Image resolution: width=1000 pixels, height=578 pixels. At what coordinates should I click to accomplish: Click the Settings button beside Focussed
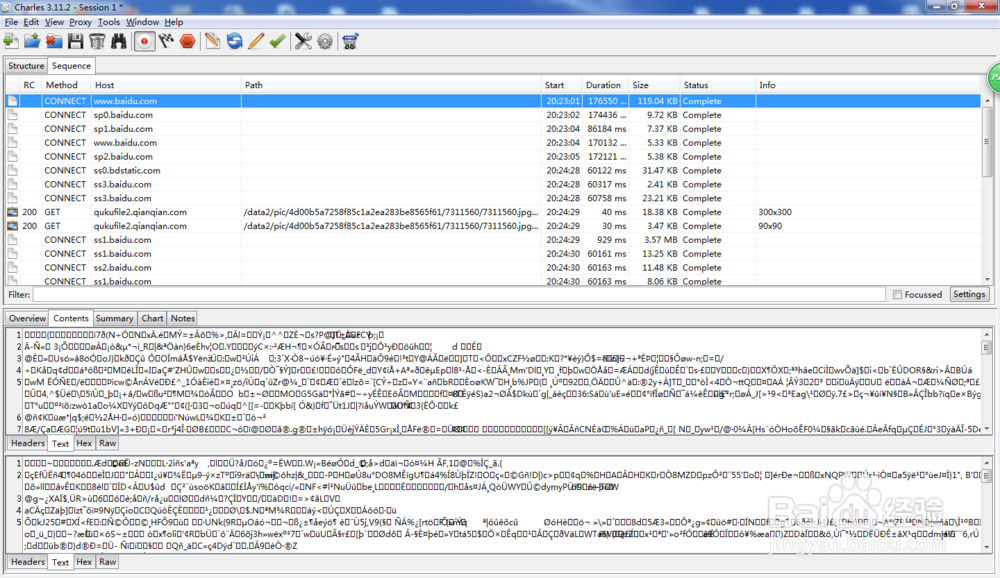[969, 294]
